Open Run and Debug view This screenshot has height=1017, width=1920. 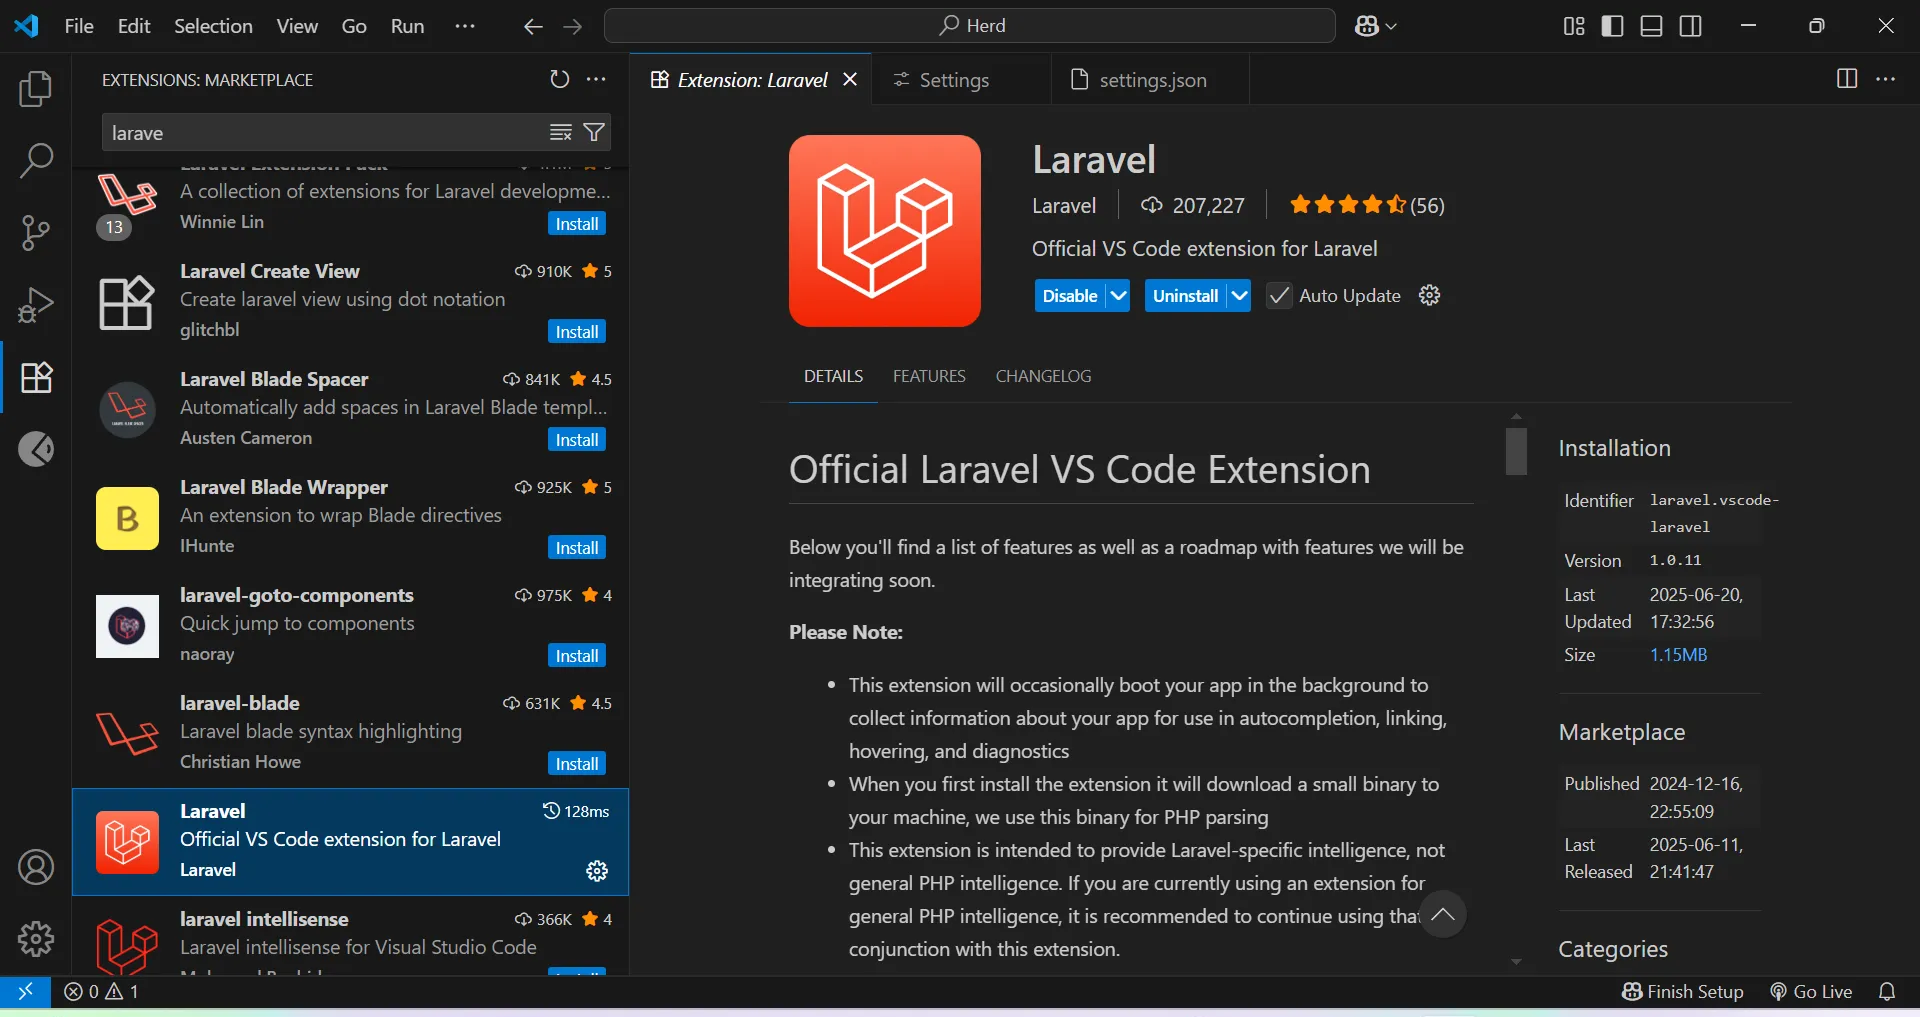click(36, 305)
